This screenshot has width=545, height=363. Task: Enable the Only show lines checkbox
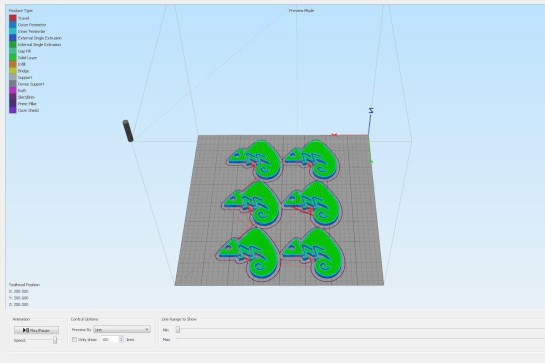pos(74,339)
